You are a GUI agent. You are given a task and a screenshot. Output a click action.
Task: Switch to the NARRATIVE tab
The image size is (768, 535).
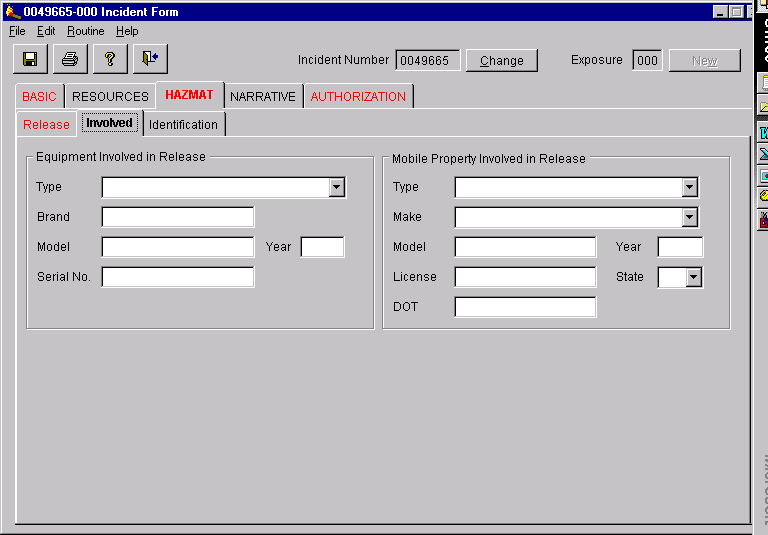[x=262, y=97]
